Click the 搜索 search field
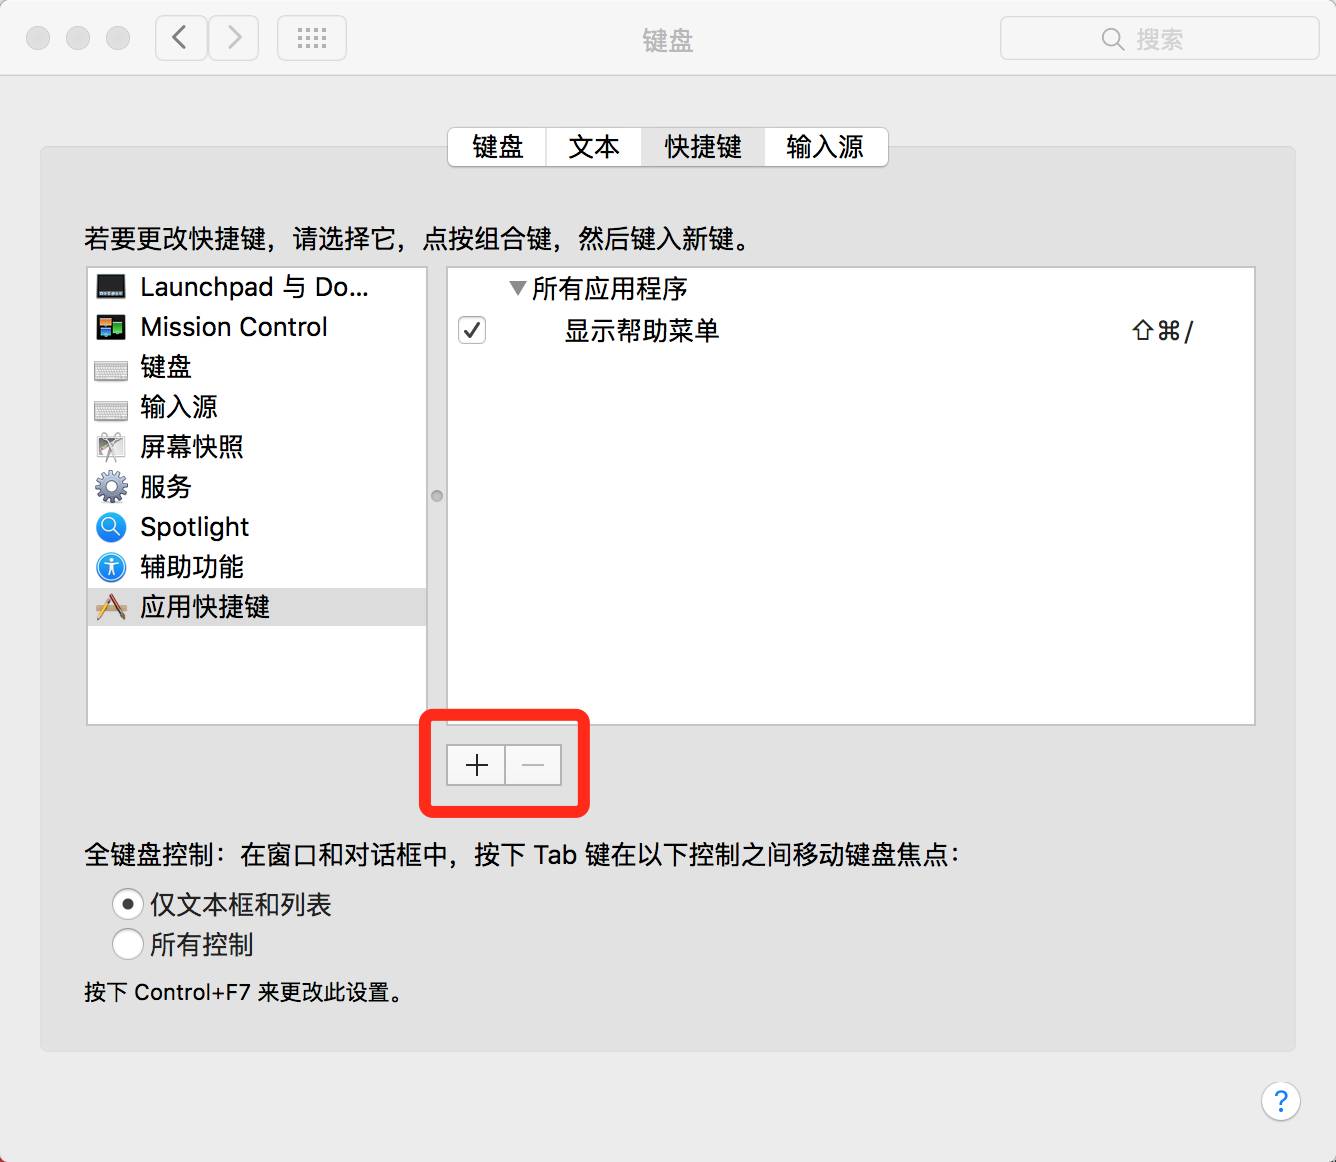This screenshot has height=1162, width=1336. point(1159,39)
